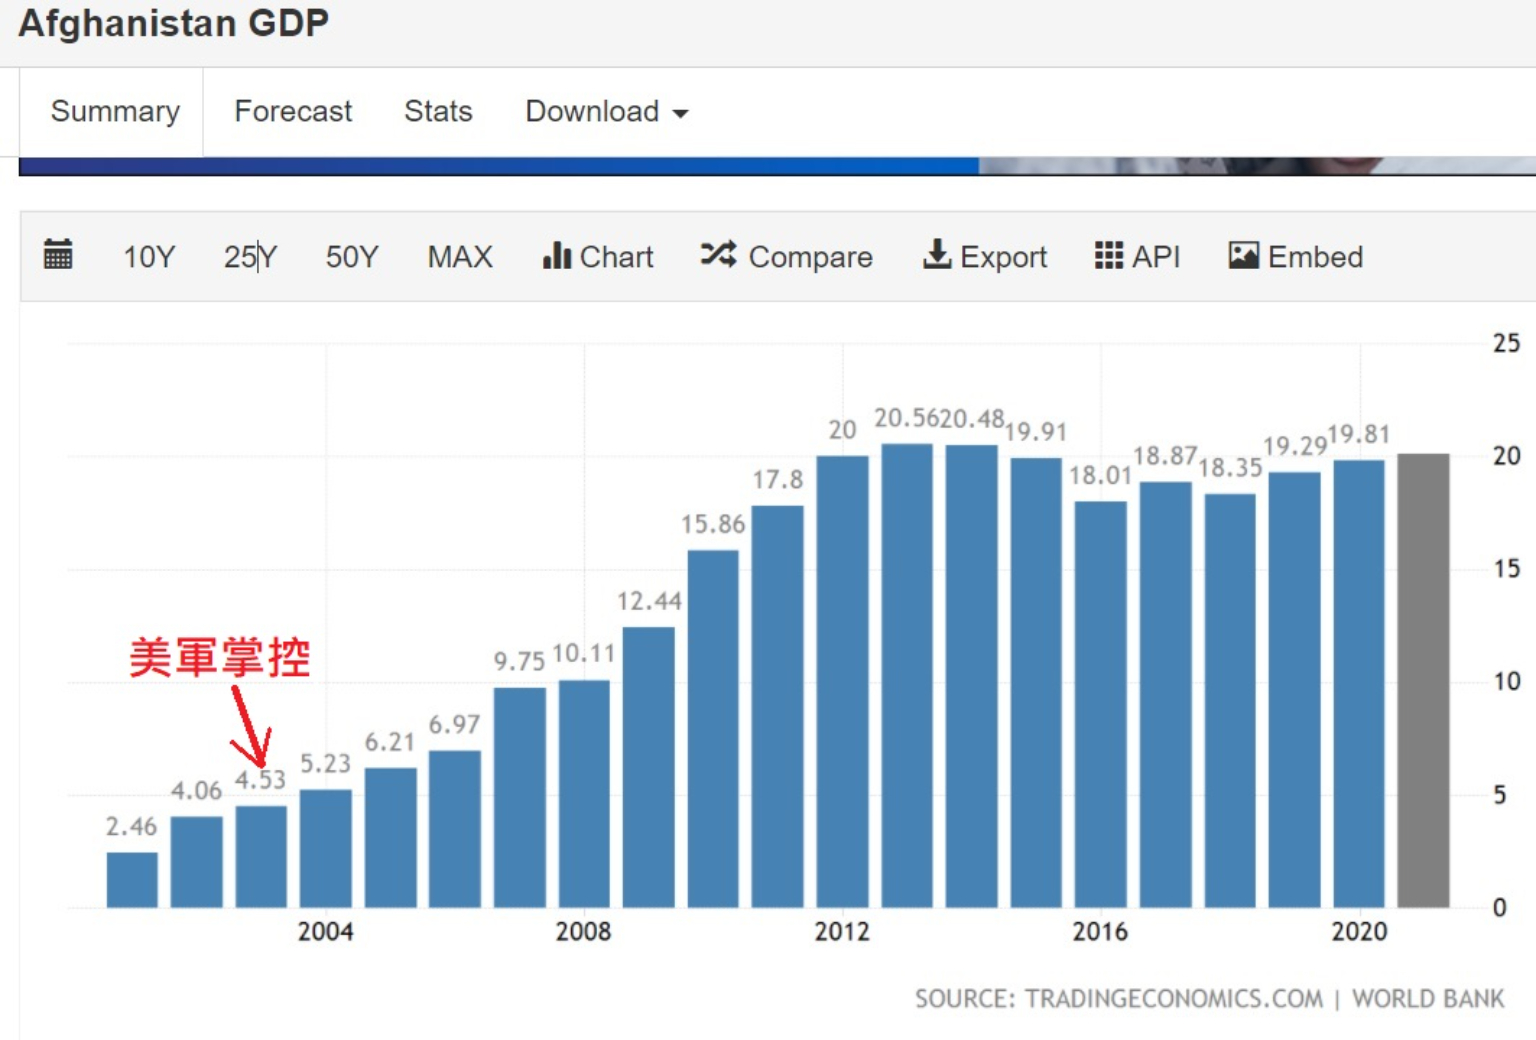Show MAX historical data range
This screenshot has width=1536, height=1040.
[460, 257]
